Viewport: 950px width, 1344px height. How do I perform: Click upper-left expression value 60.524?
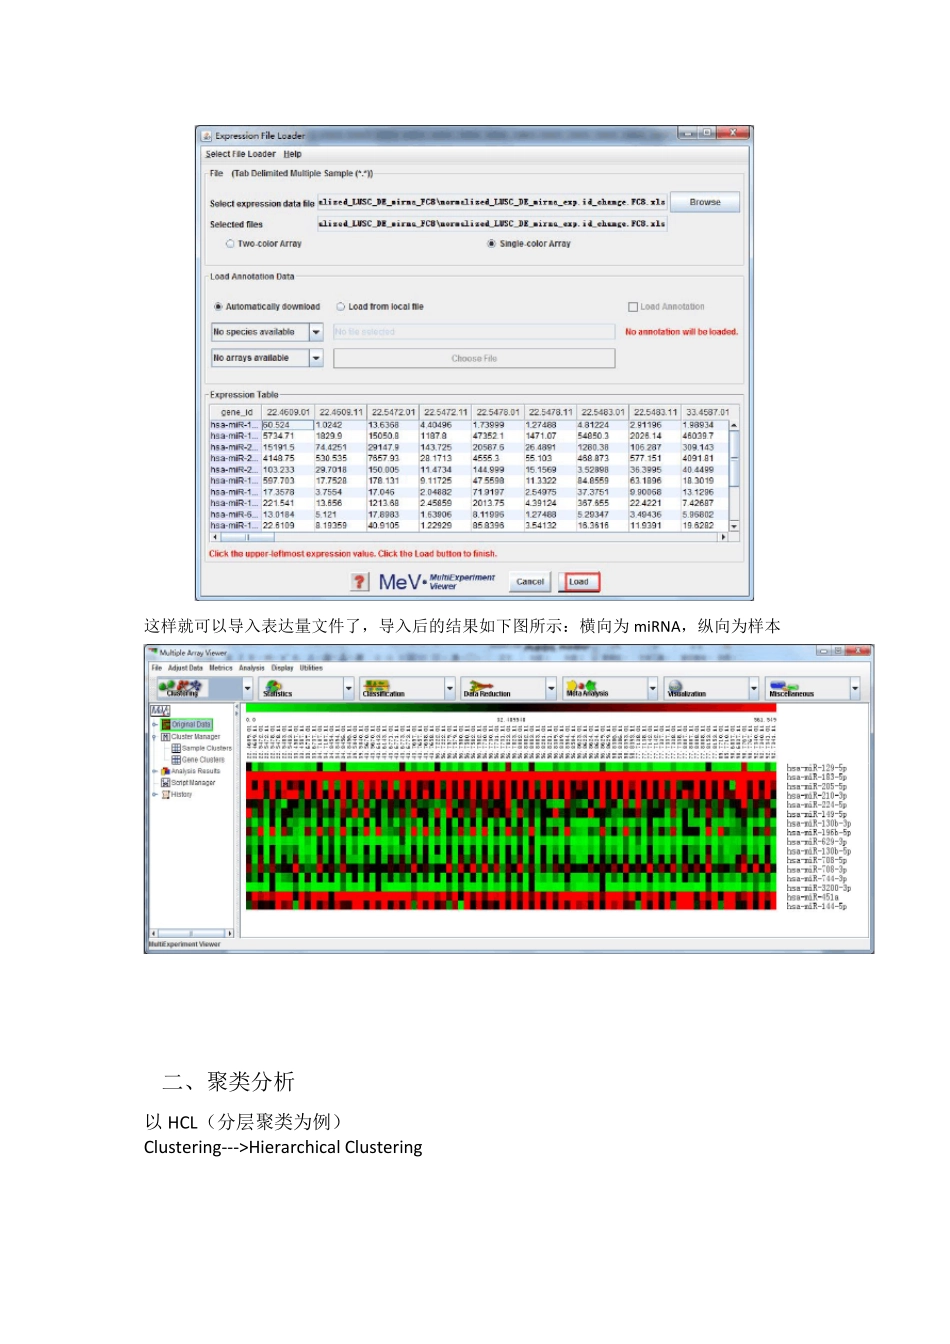click(x=287, y=425)
